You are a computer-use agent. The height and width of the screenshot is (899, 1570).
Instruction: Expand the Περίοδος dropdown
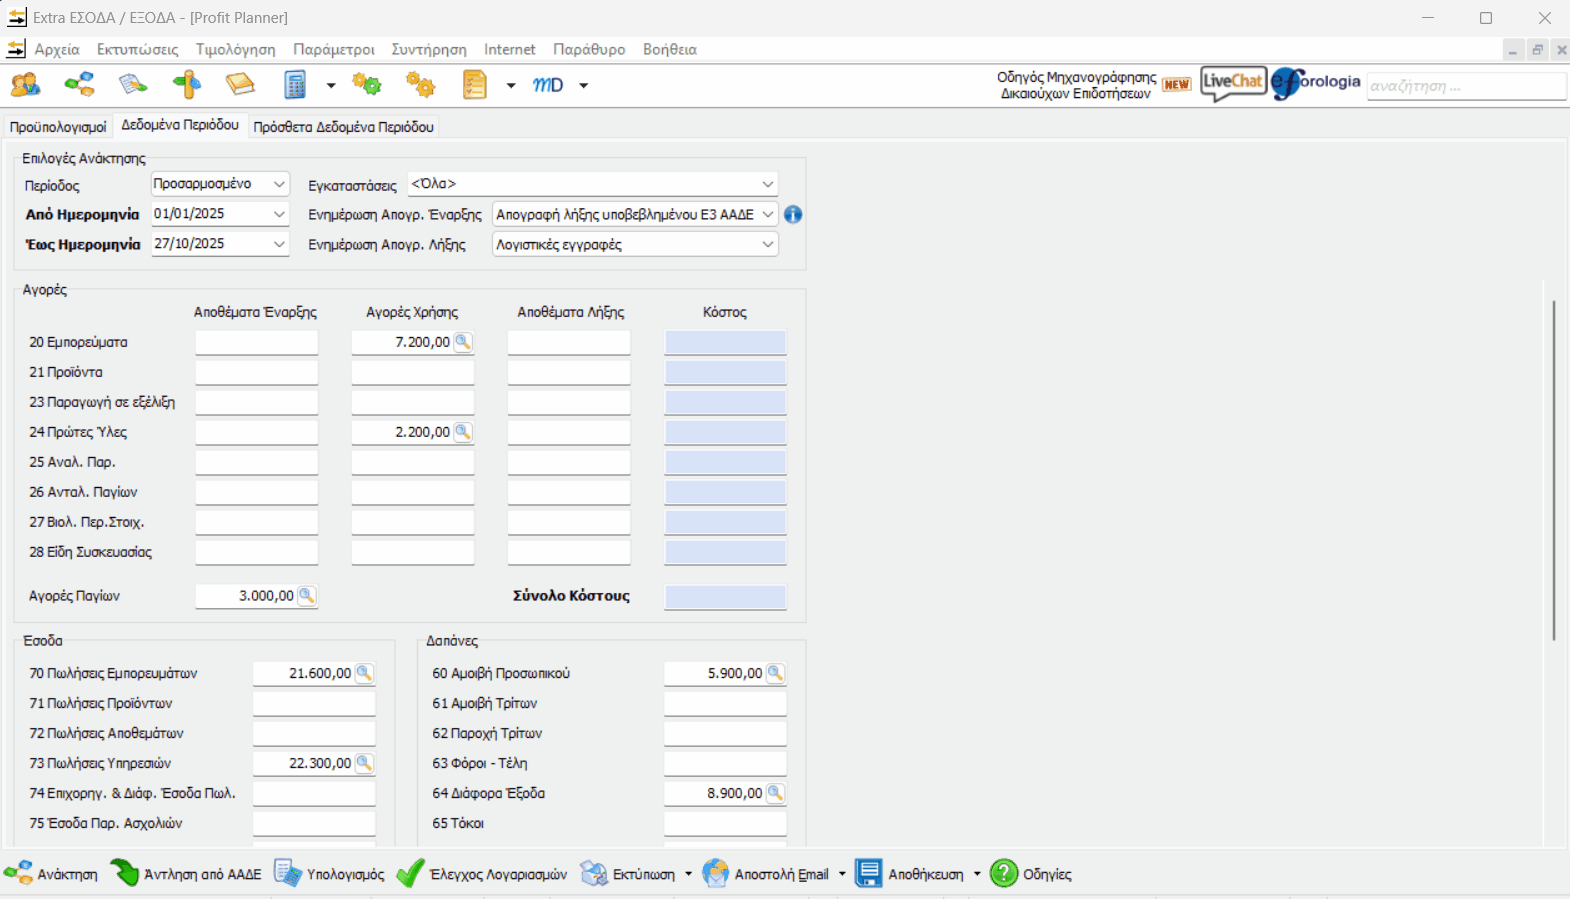point(279,184)
